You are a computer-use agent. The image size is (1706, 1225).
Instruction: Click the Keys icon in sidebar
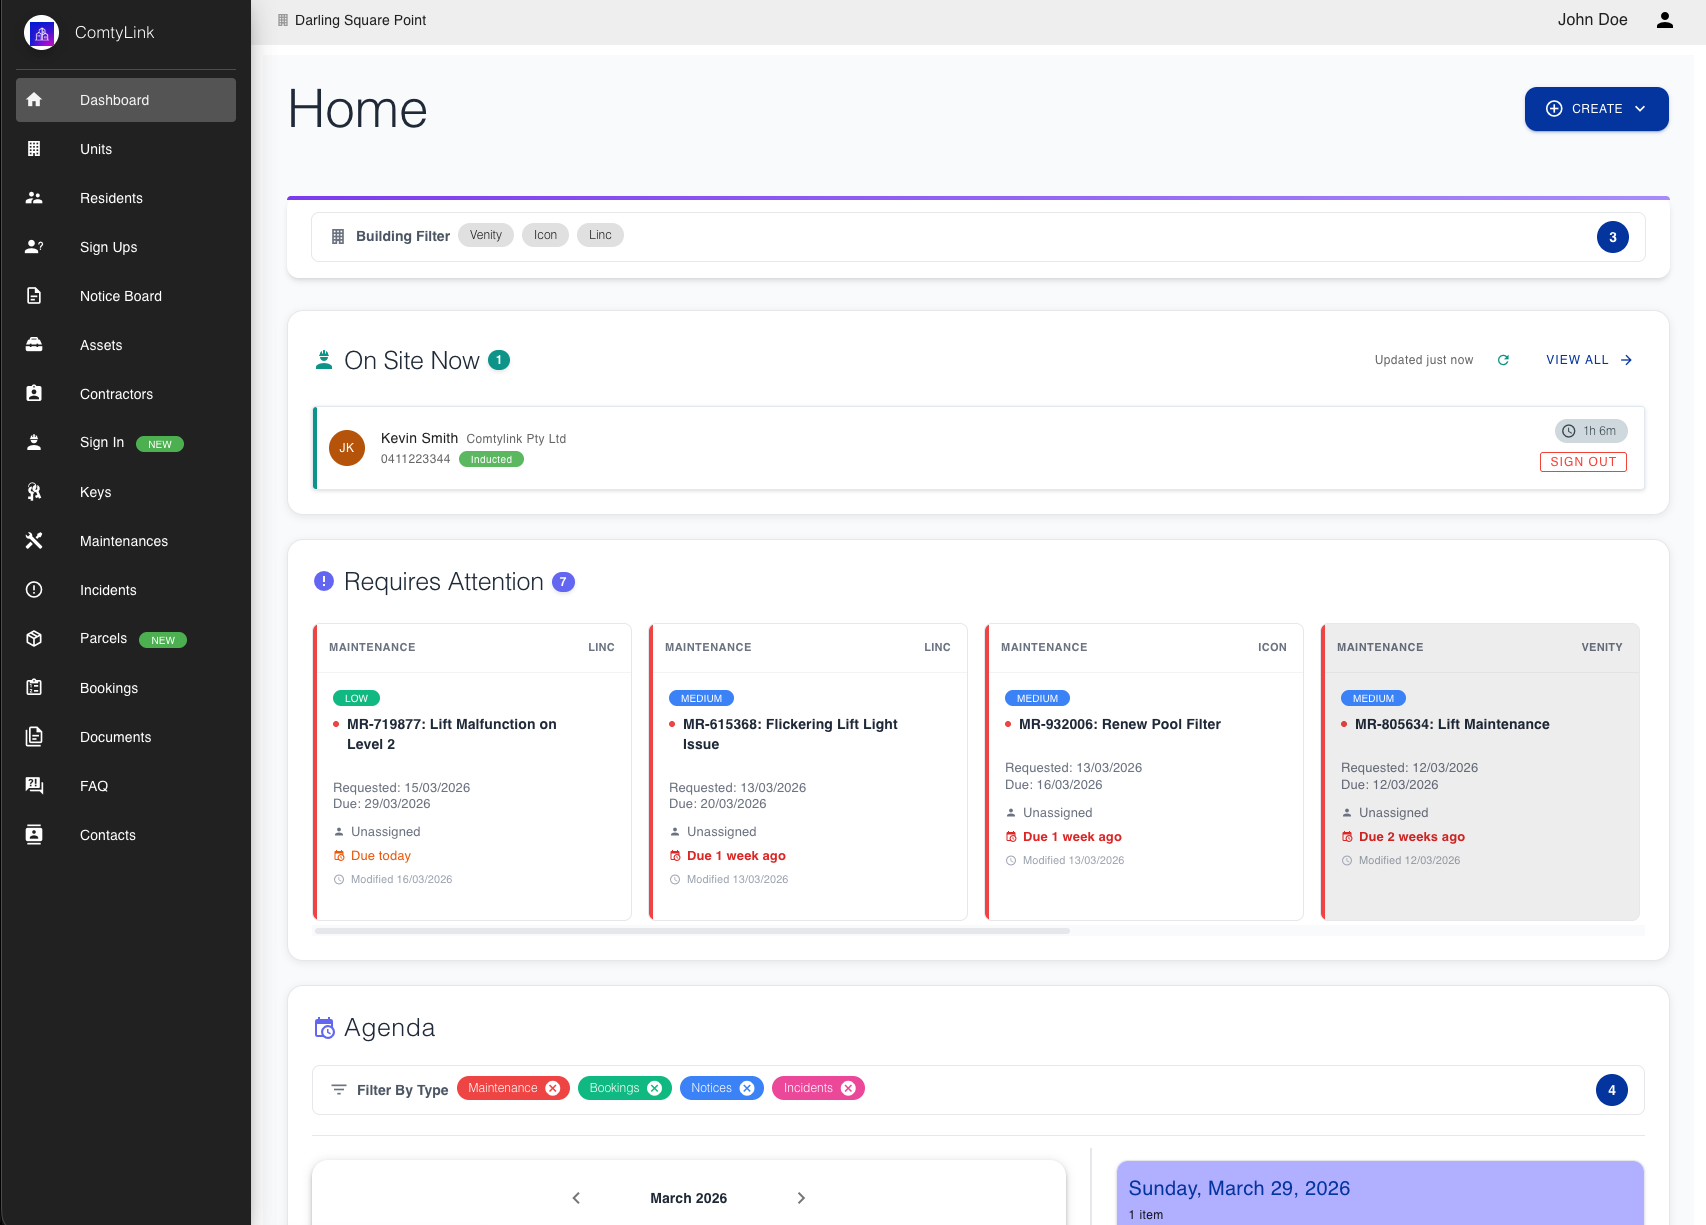pyautogui.click(x=34, y=492)
